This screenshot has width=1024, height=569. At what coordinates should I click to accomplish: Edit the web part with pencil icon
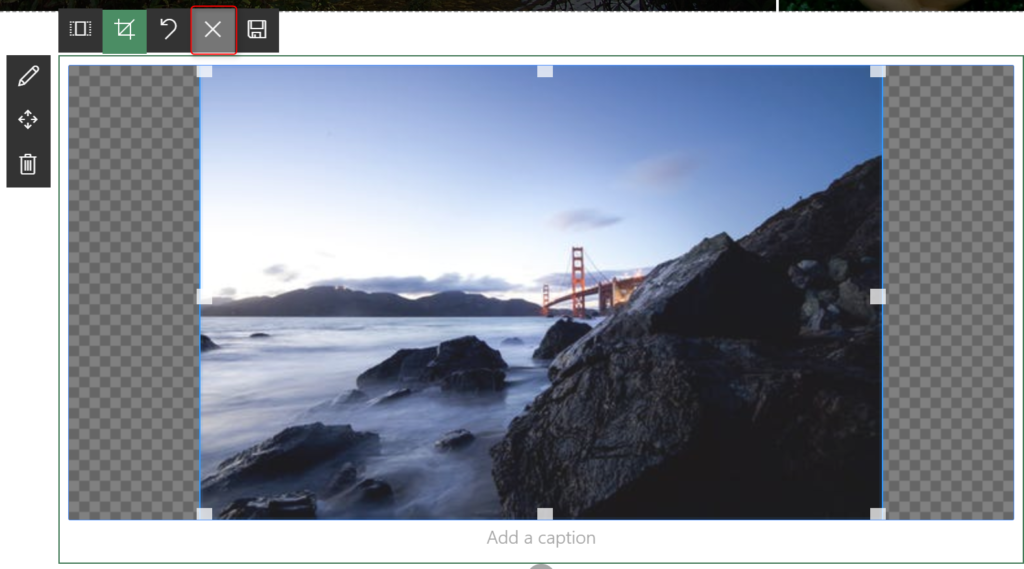28,76
